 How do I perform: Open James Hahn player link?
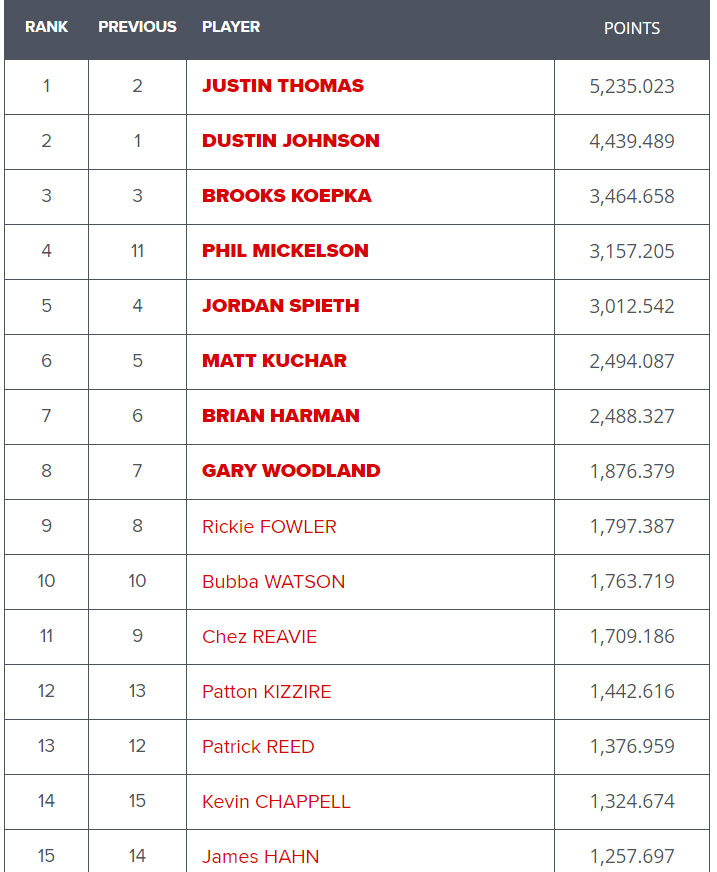260,857
